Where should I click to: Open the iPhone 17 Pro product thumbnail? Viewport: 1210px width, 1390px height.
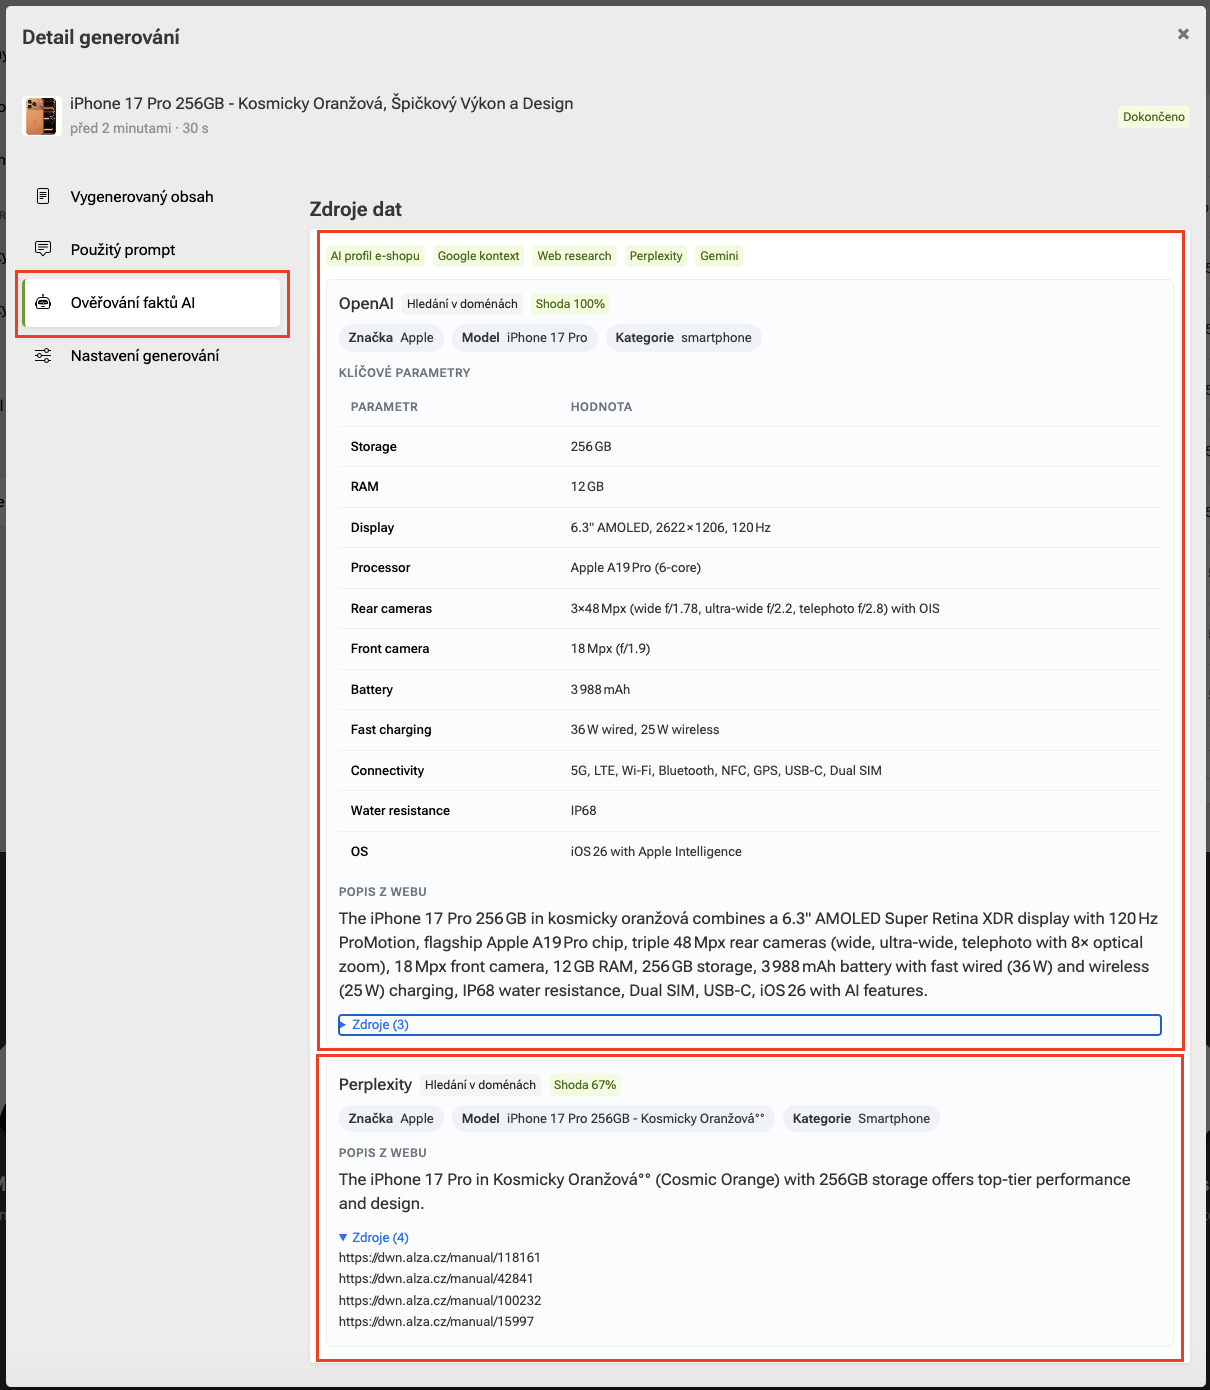pos(42,116)
